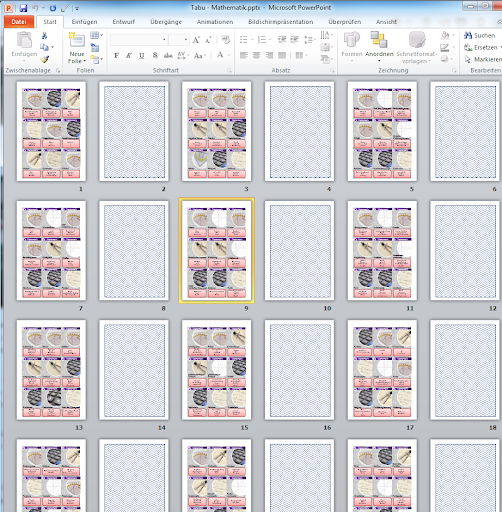Click the Redo icon in quick access toolbar
502x512 pixels.
(53, 8)
